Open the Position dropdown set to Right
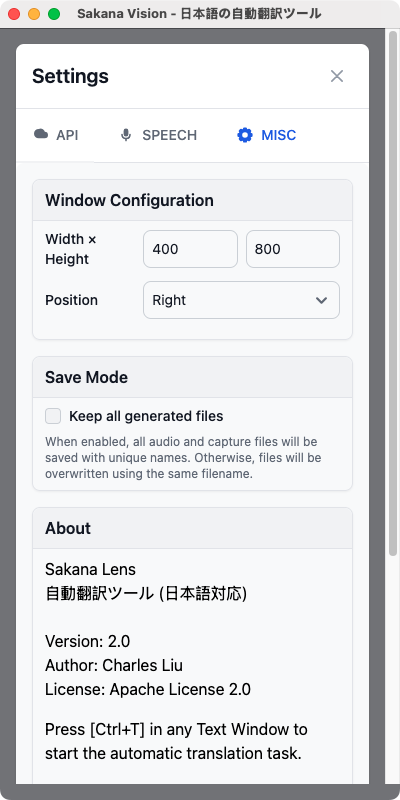Image resolution: width=400 pixels, height=800 pixels. coord(241,300)
